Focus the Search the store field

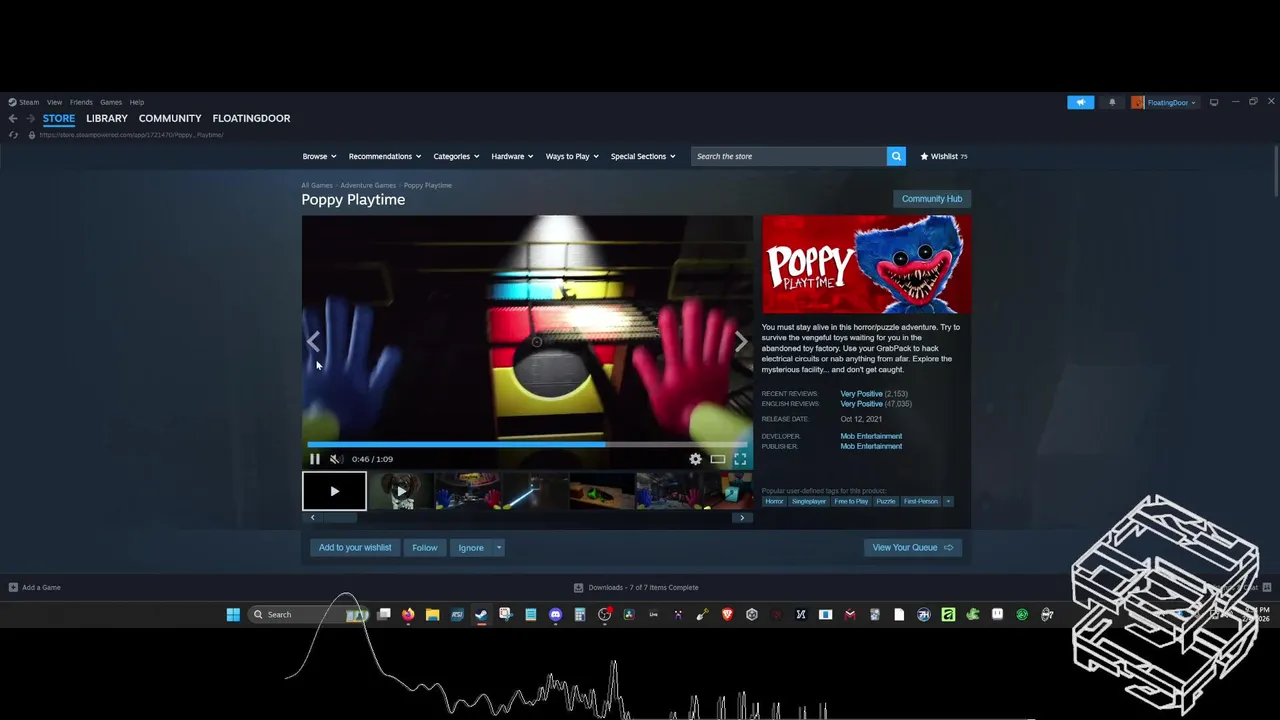point(788,156)
